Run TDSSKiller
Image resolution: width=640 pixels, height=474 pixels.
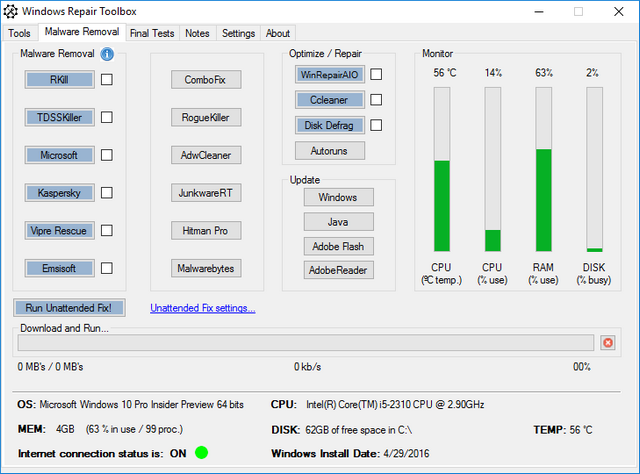pyautogui.click(x=60, y=117)
